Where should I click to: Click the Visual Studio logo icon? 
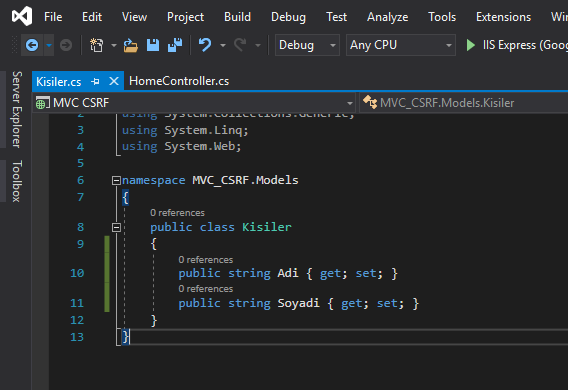coord(22,16)
